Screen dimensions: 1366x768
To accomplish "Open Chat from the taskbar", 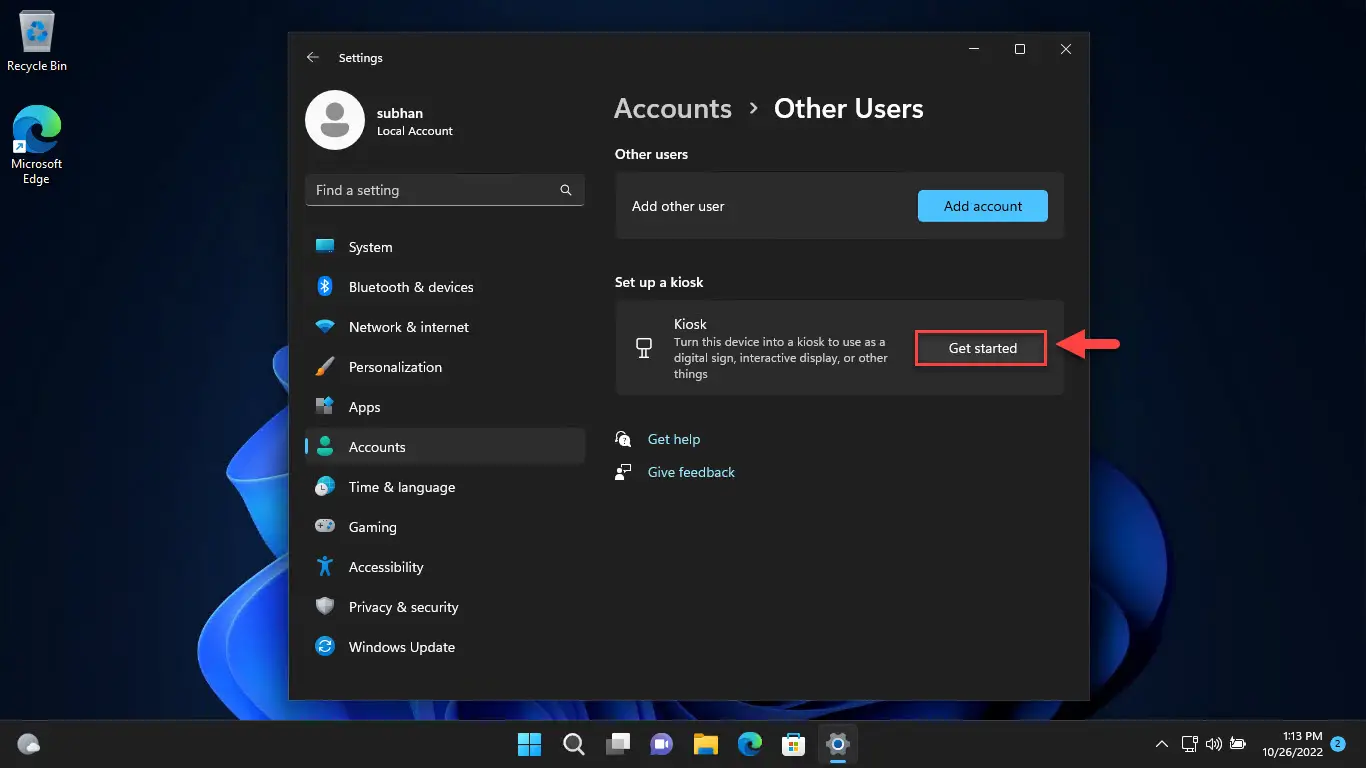I will tap(662, 744).
